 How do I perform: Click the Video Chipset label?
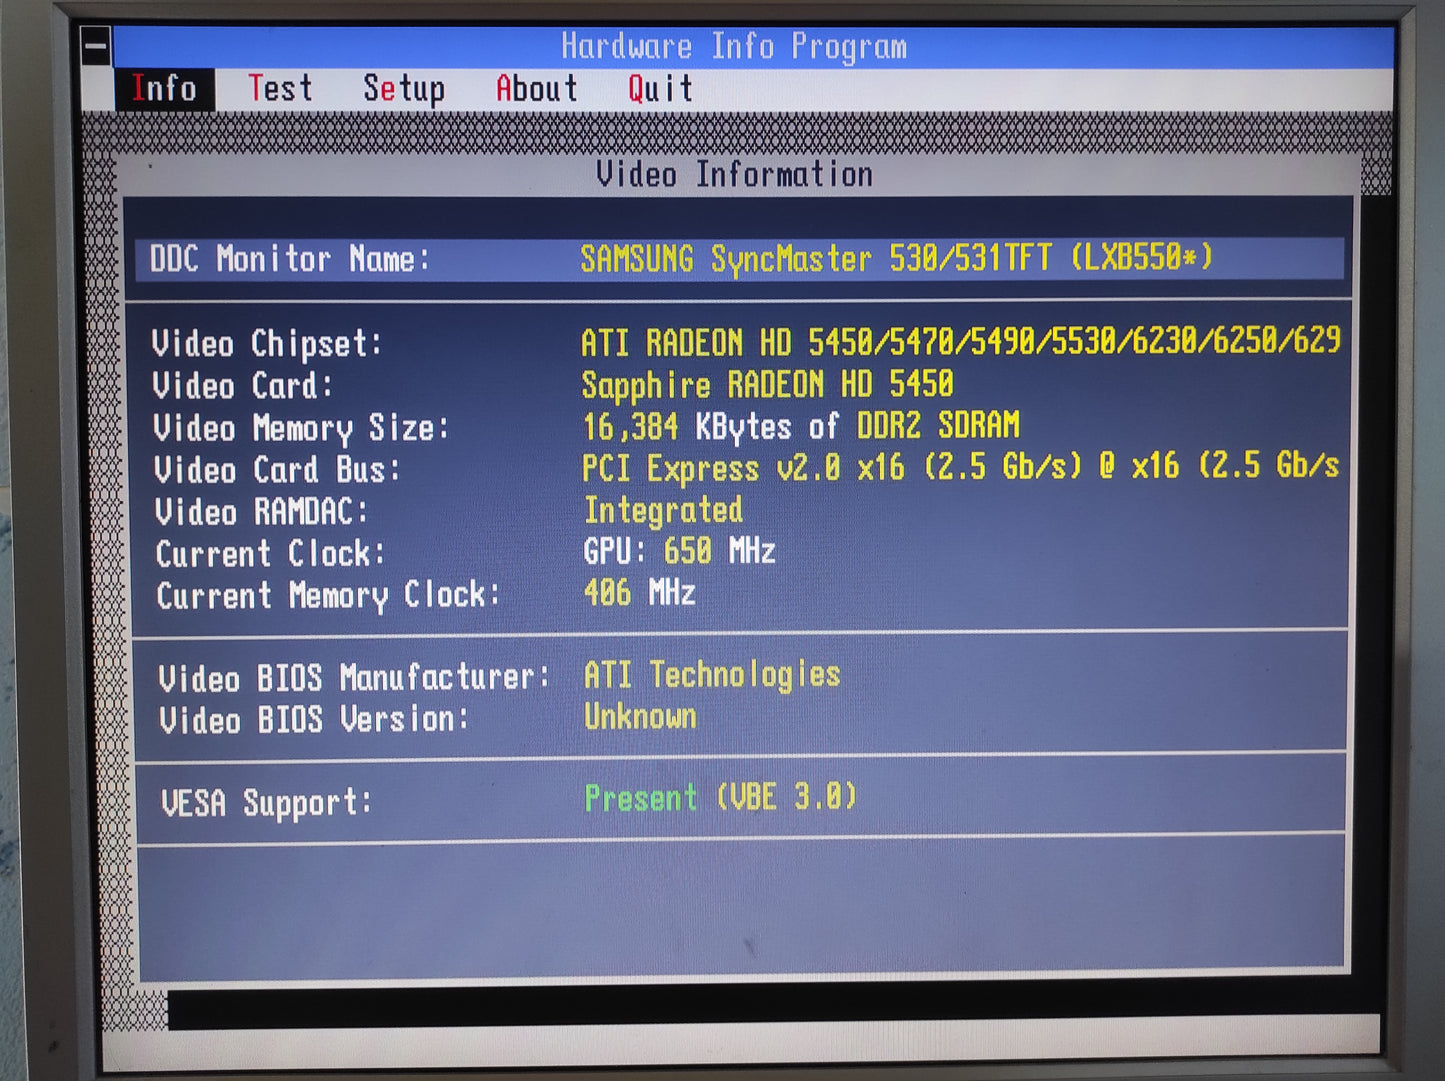267,344
